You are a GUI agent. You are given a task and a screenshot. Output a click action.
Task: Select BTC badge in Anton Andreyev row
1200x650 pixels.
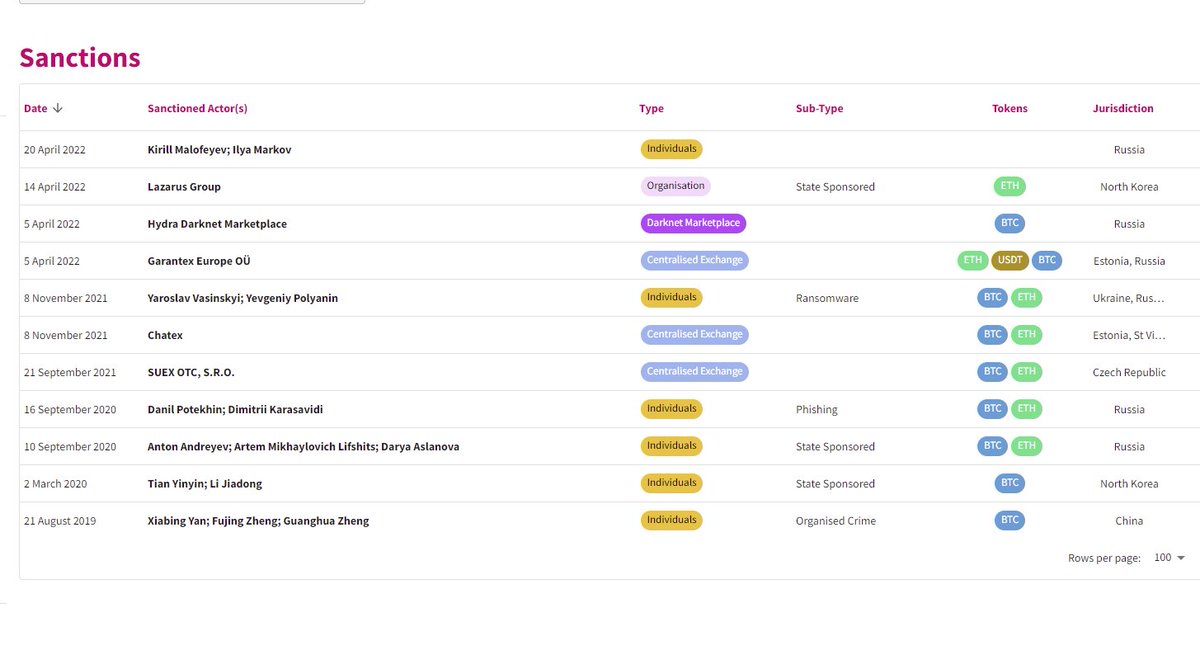pos(992,445)
